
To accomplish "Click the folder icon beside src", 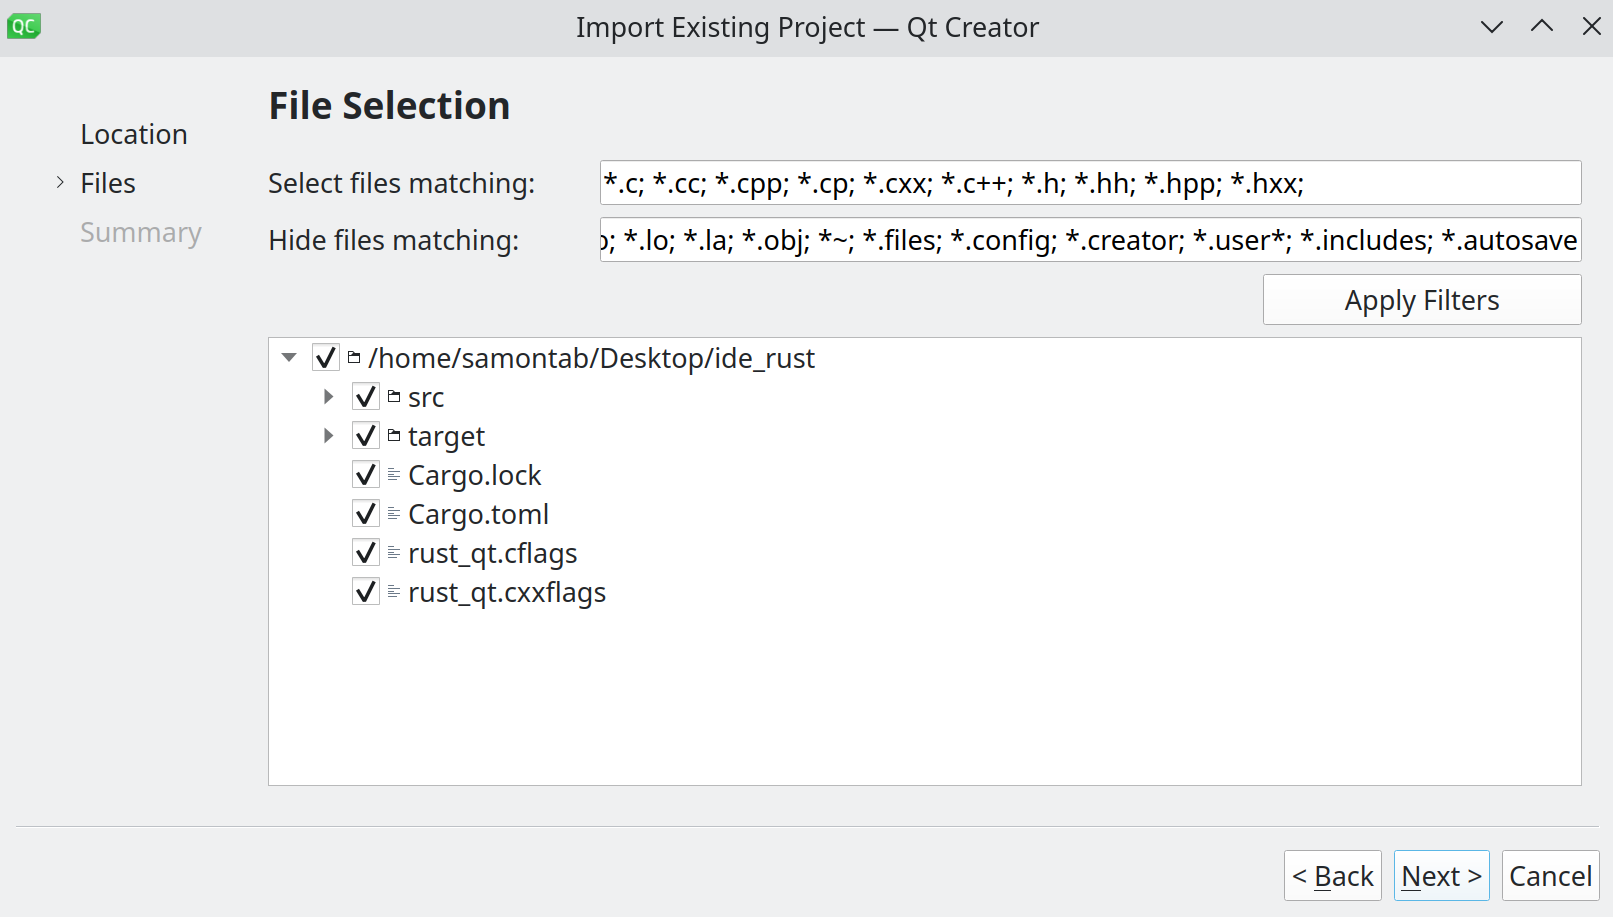I will pos(393,396).
